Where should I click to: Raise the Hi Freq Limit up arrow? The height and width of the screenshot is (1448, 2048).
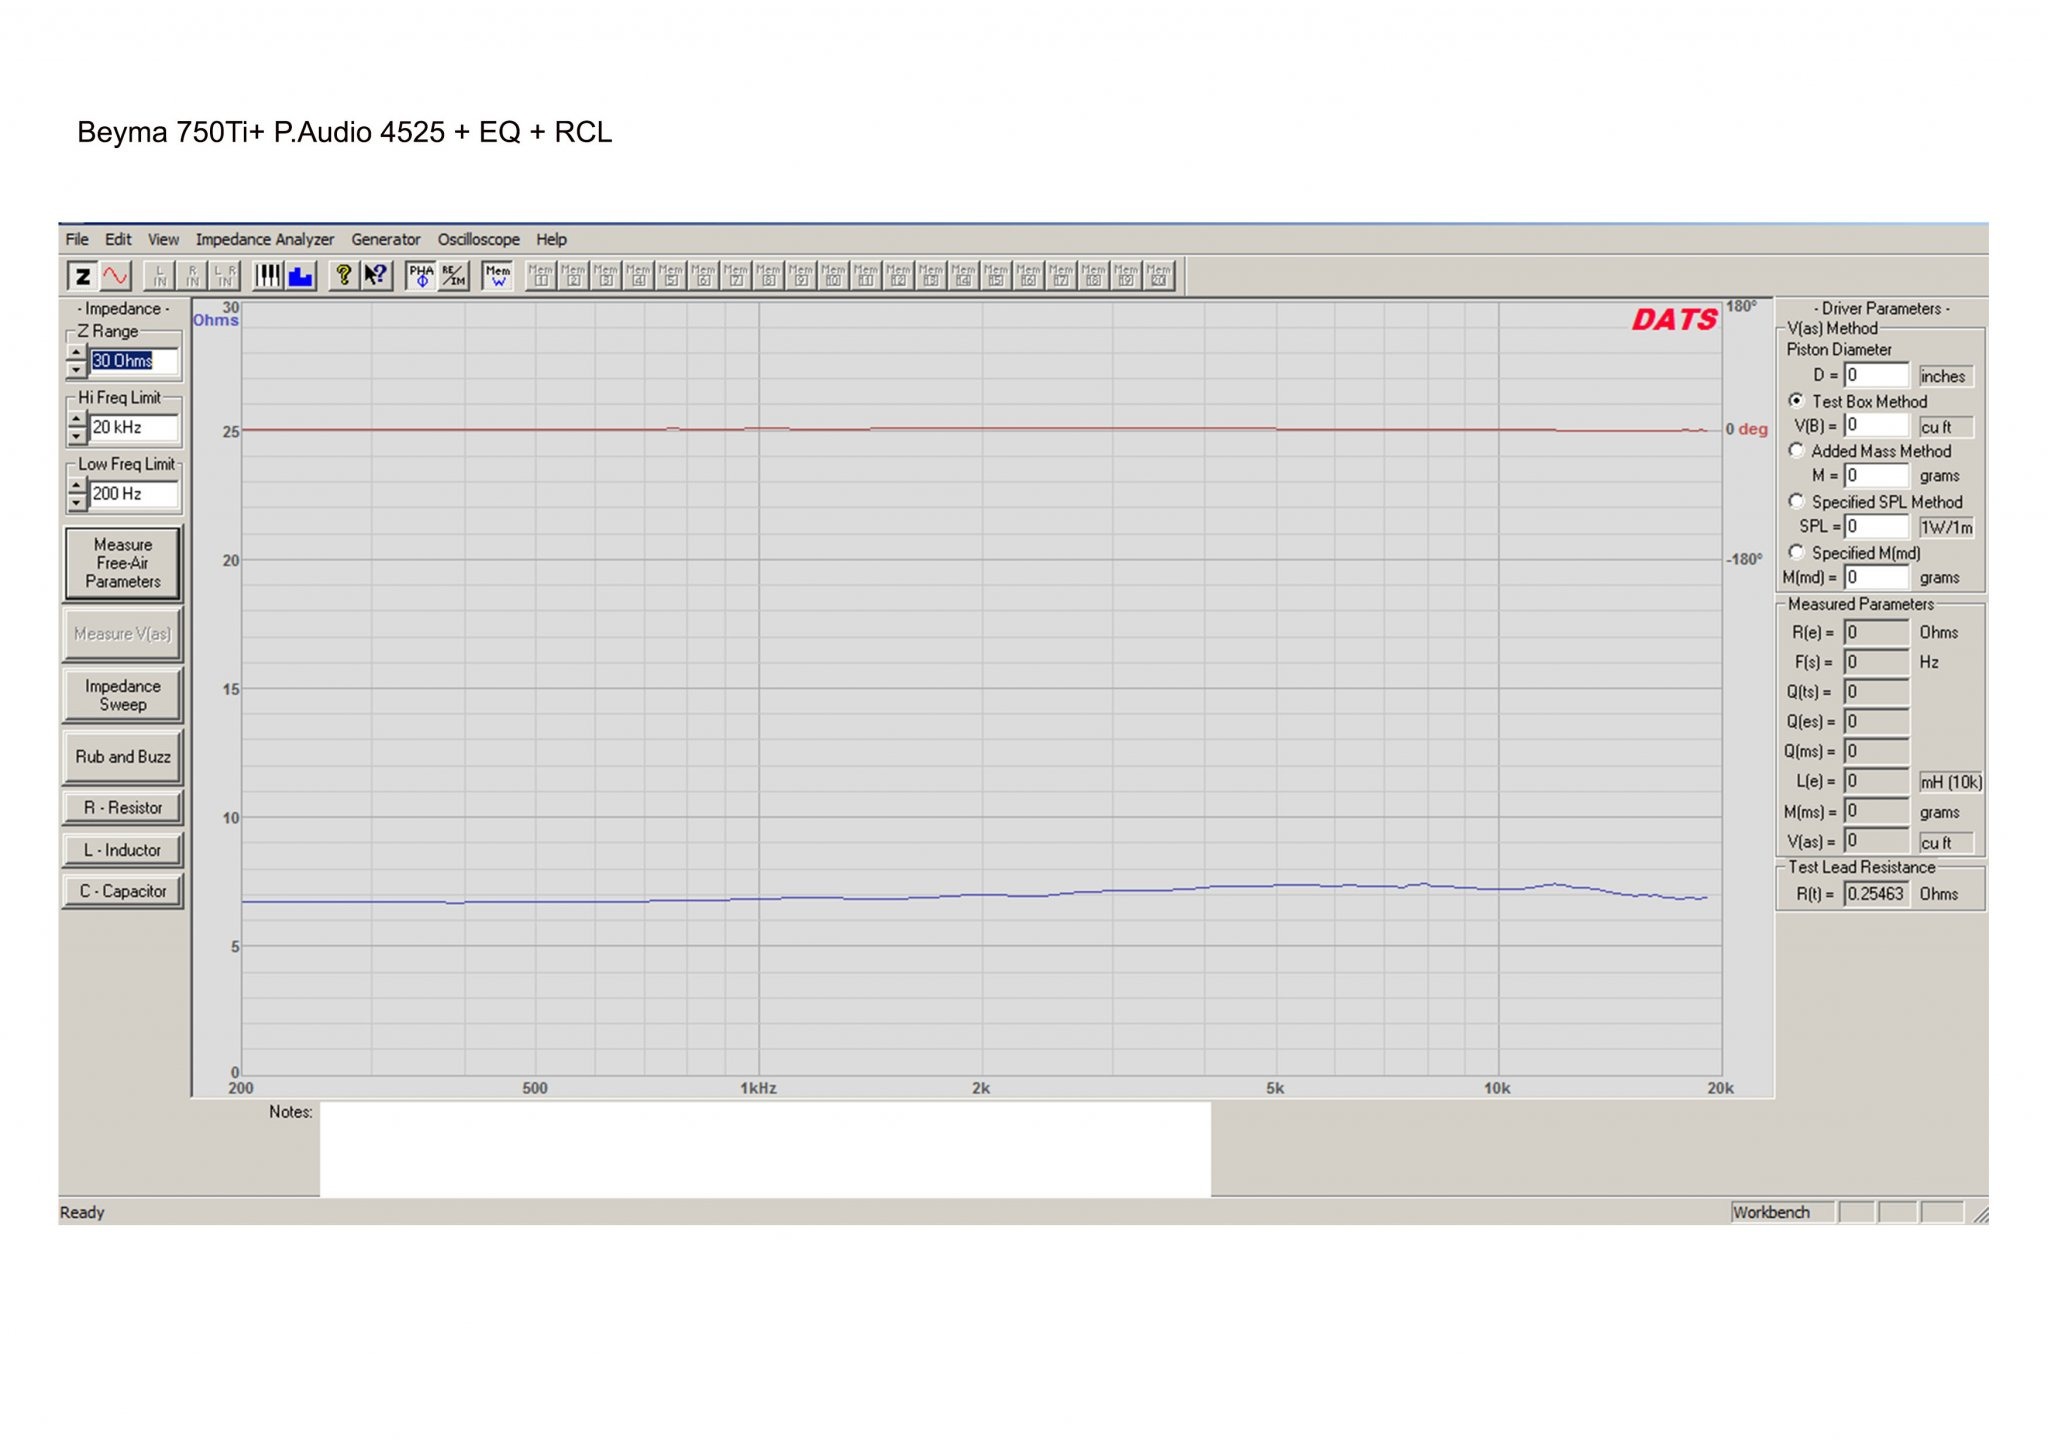77,420
